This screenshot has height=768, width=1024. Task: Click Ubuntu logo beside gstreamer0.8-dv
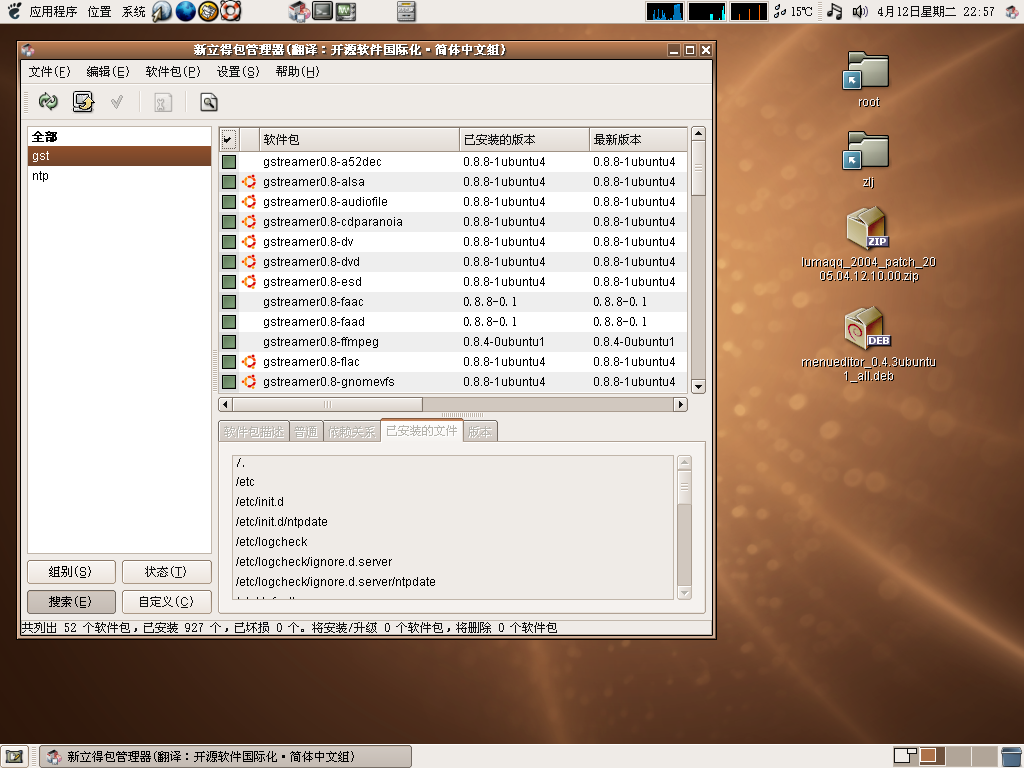tap(249, 242)
